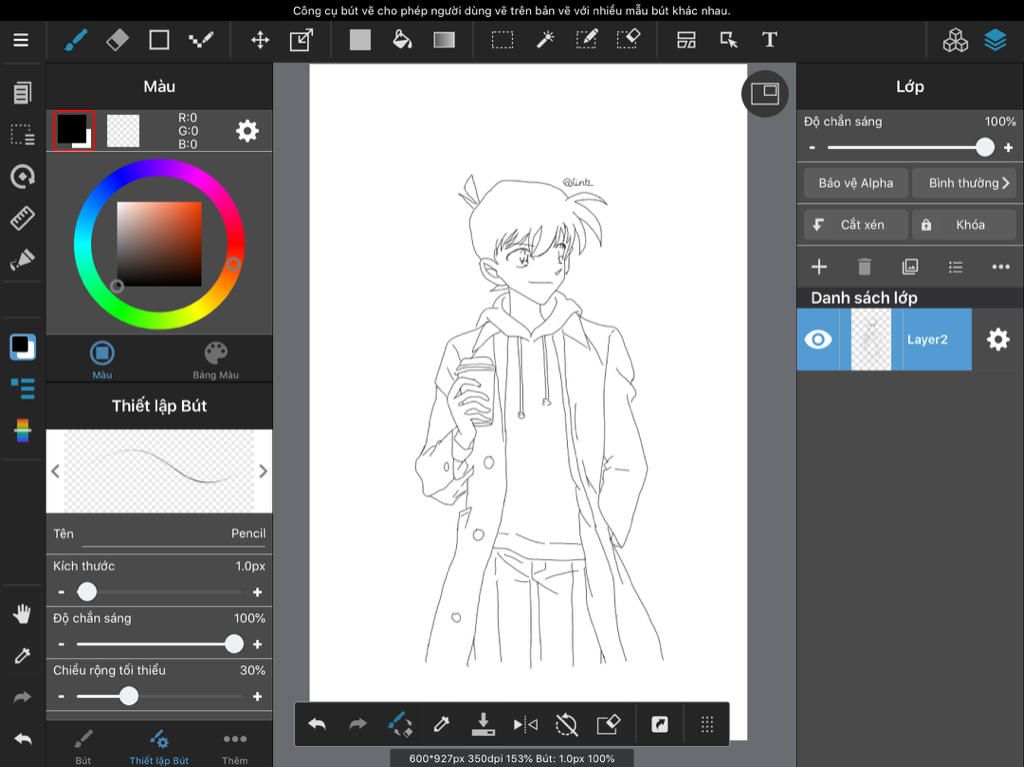Select the Text tool

tap(769, 40)
